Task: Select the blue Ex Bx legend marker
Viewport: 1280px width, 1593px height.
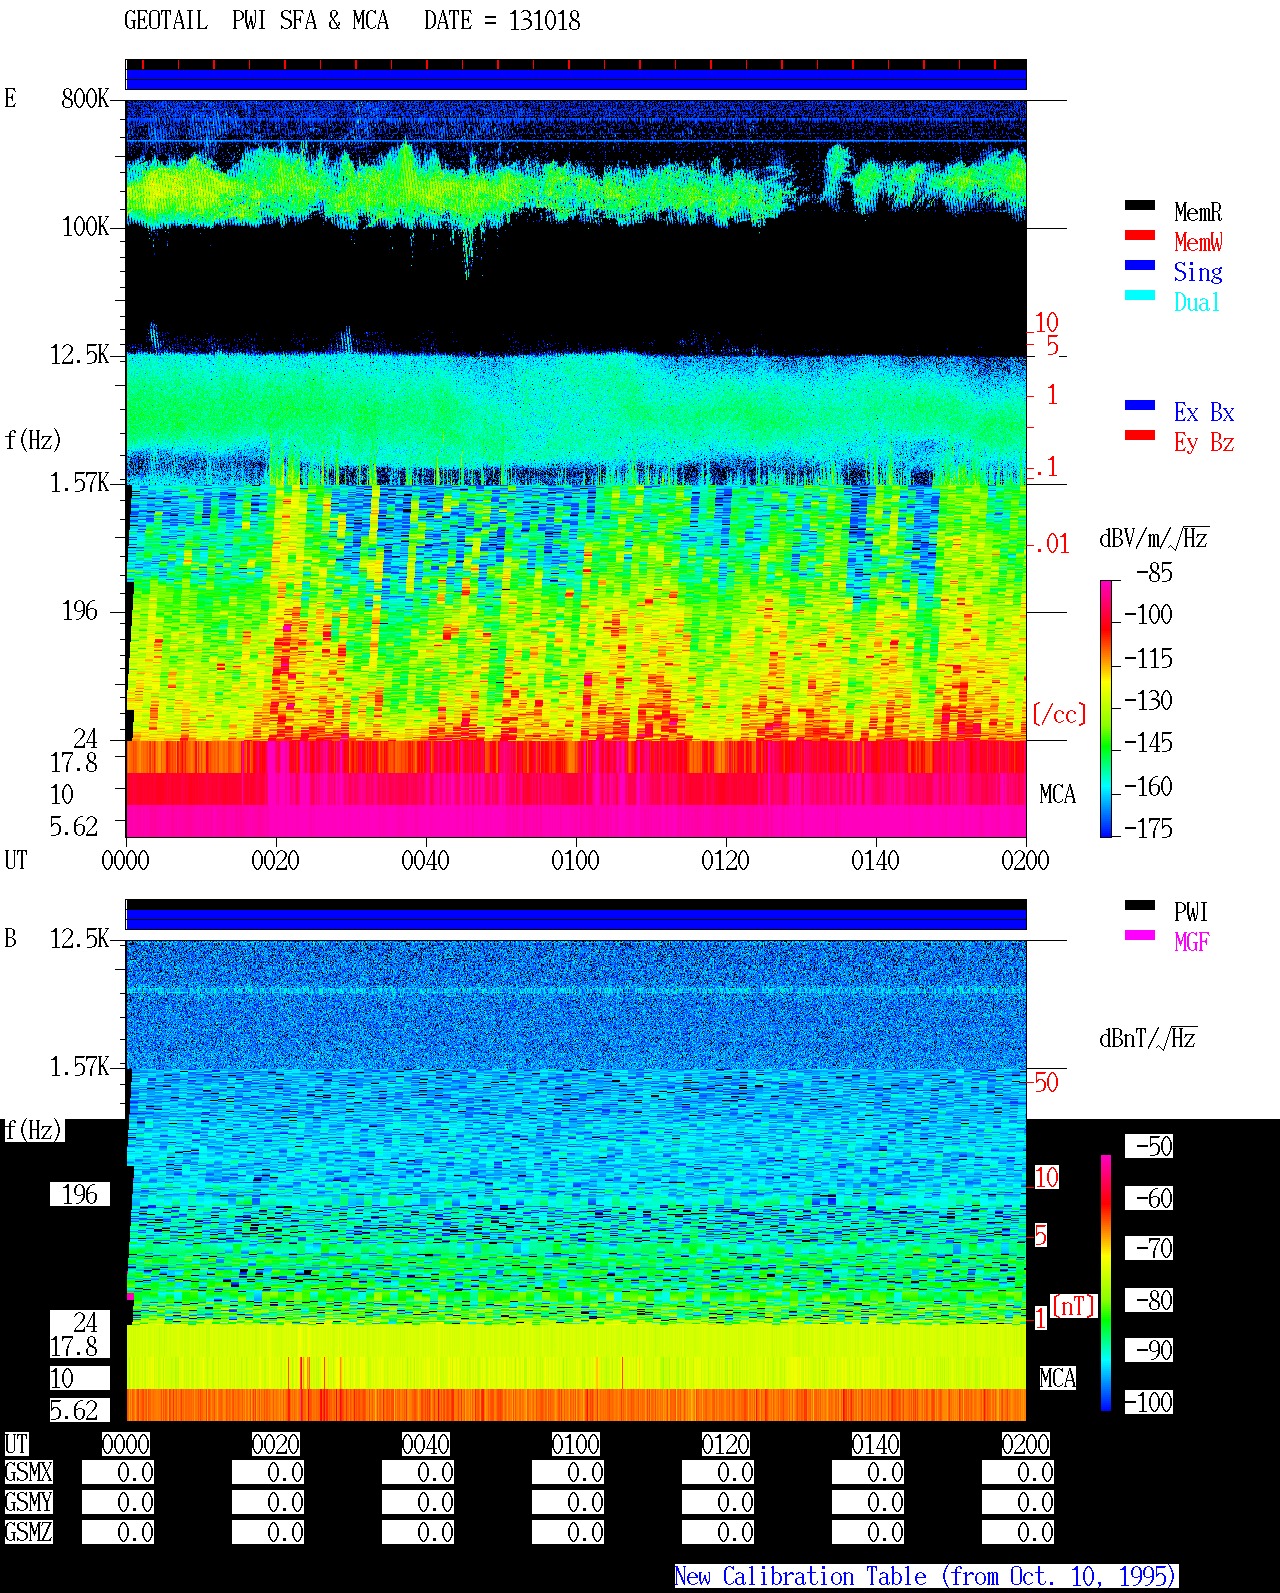Action: click(x=1140, y=406)
